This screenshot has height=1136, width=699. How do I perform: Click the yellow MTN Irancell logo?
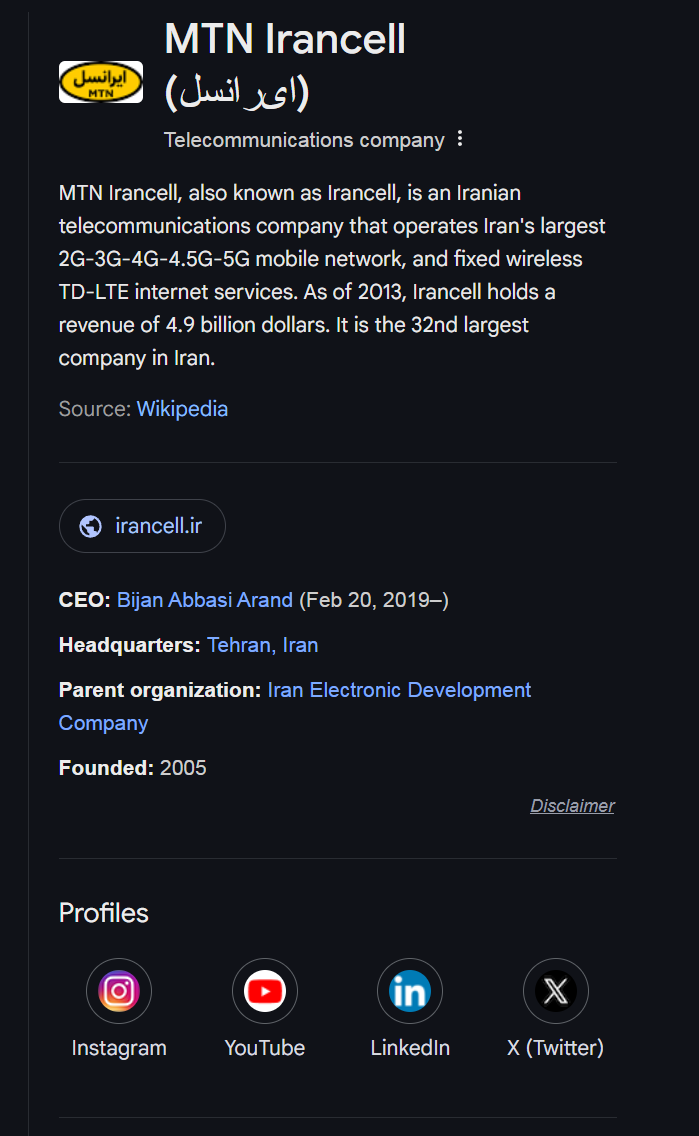click(x=101, y=82)
